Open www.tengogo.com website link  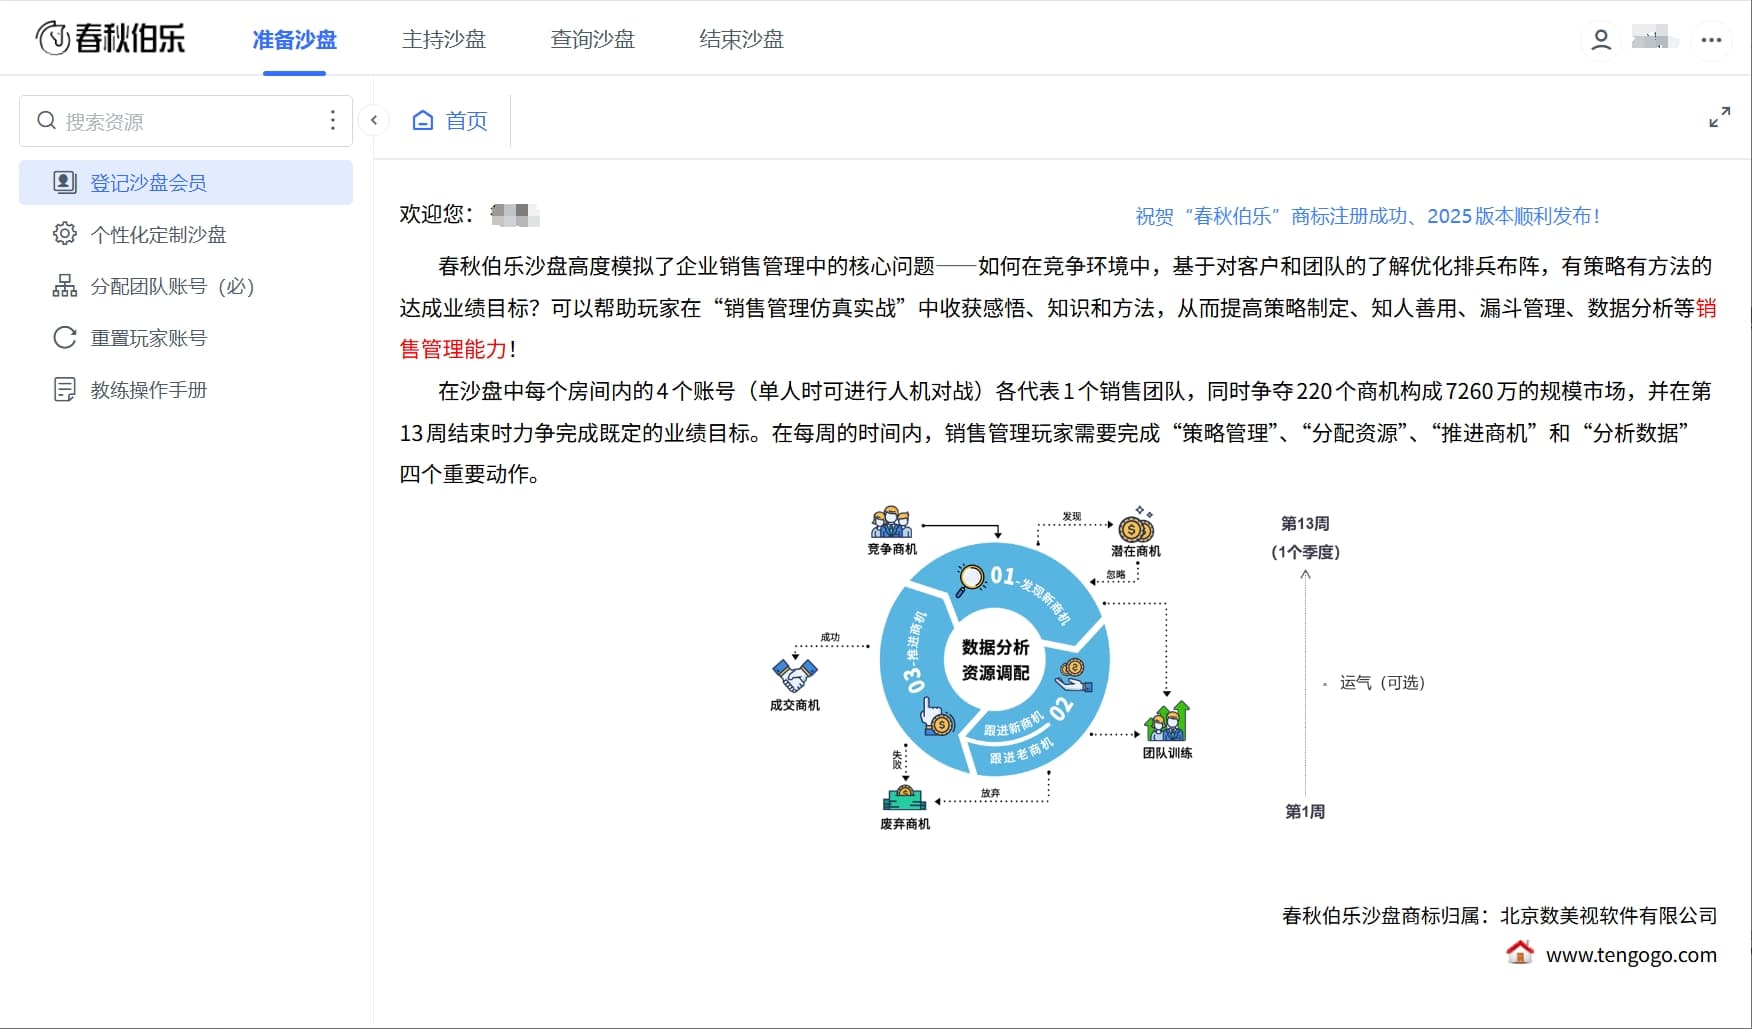coord(1631,955)
